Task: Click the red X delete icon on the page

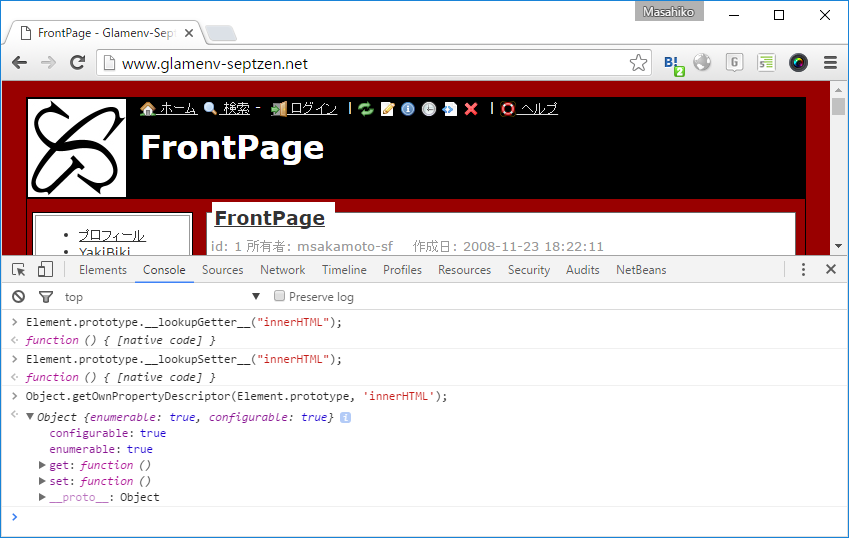Action: tap(471, 109)
